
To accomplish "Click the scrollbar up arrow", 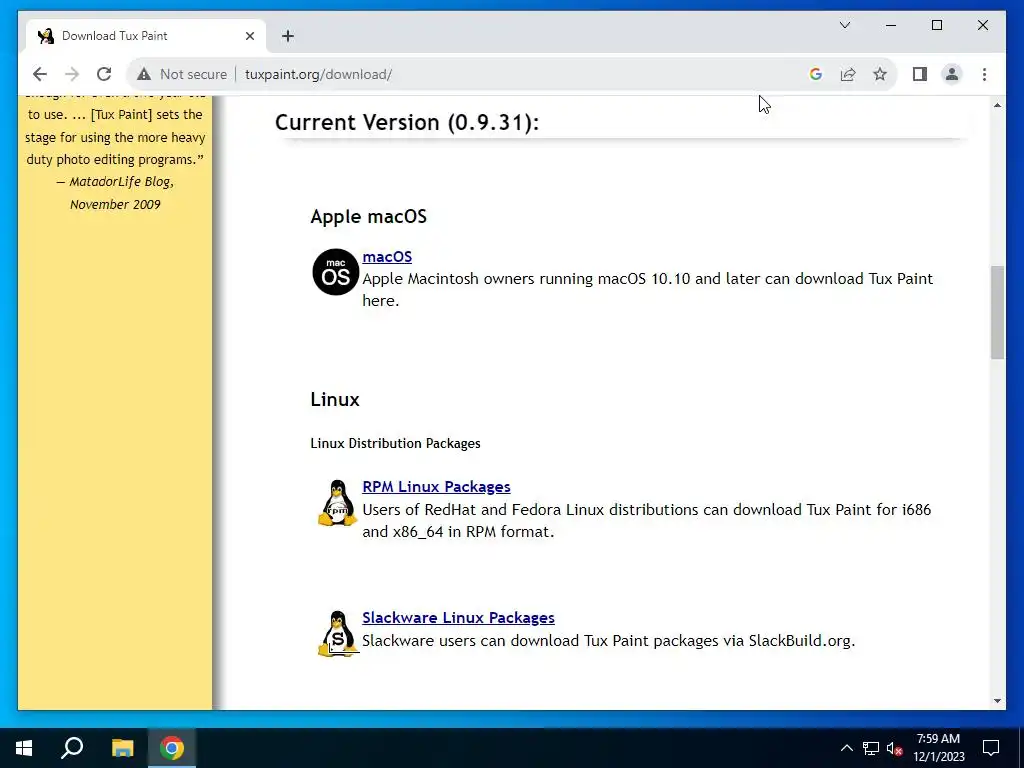I will click(x=997, y=105).
